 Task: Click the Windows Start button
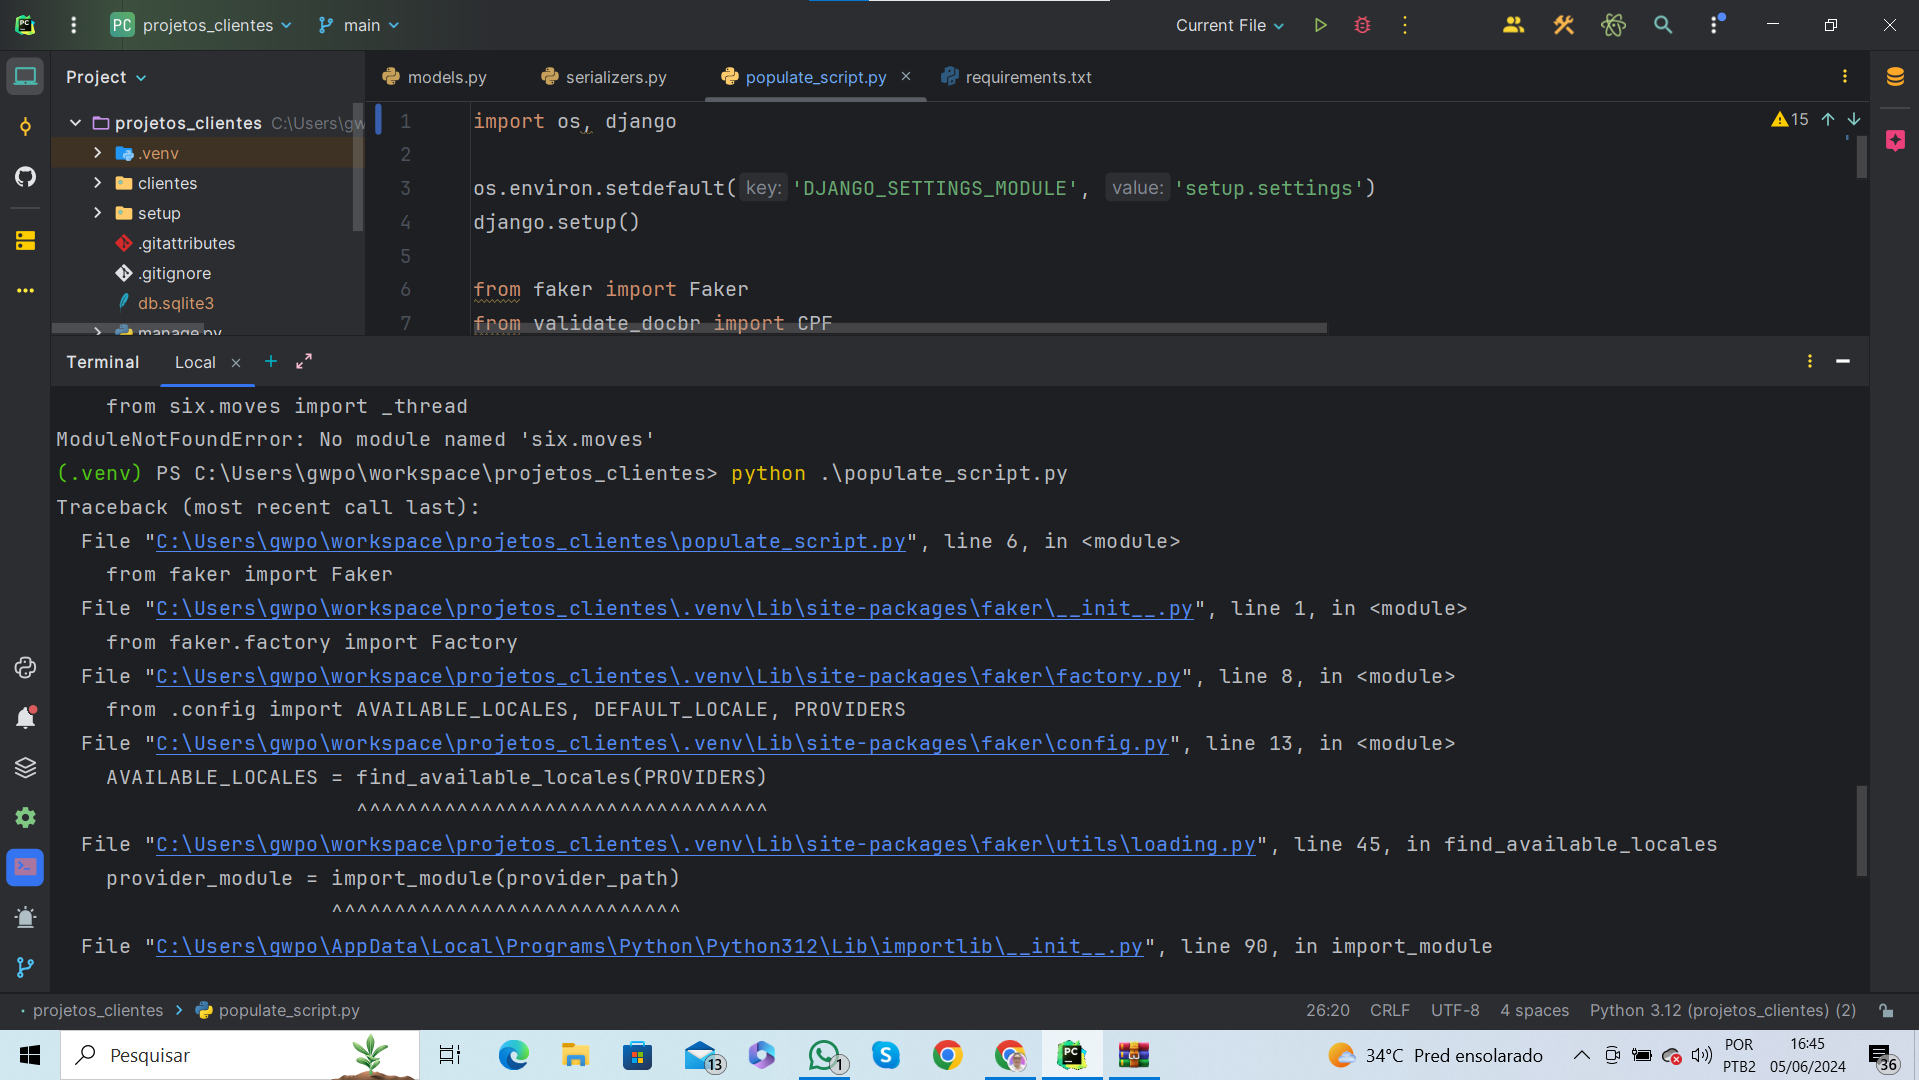click(x=30, y=1055)
